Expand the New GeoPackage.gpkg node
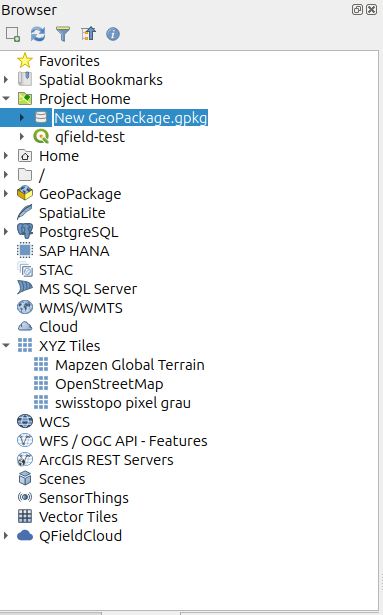Viewport: 383px width, 615px height. [22, 118]
